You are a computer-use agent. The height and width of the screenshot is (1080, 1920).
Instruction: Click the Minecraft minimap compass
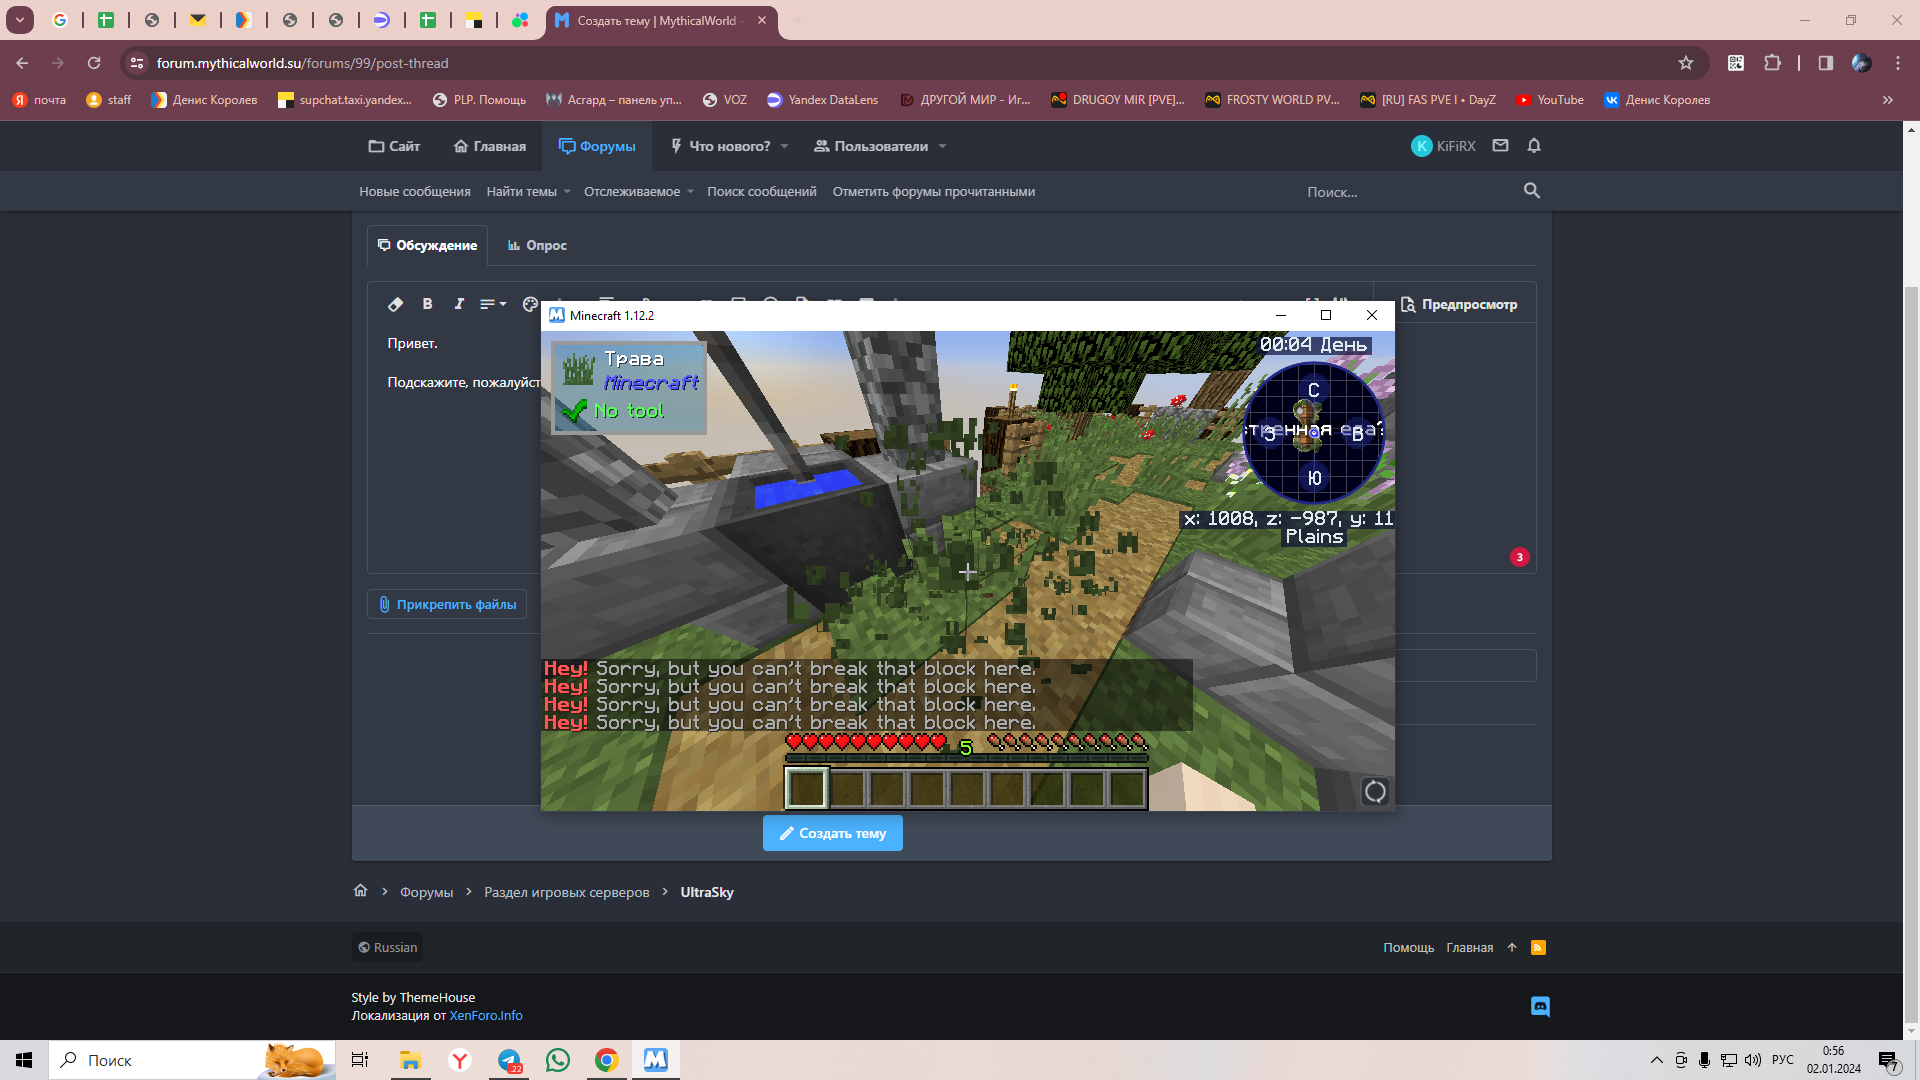[1313, 433]
